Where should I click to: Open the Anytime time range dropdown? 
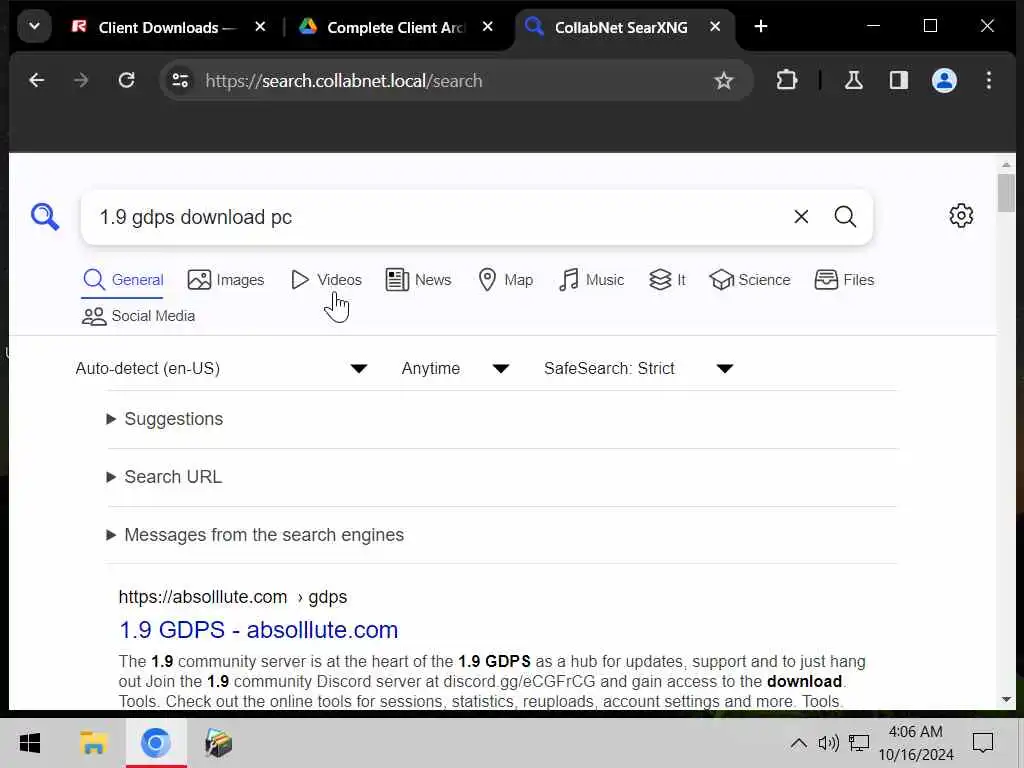tap(455, 368)
